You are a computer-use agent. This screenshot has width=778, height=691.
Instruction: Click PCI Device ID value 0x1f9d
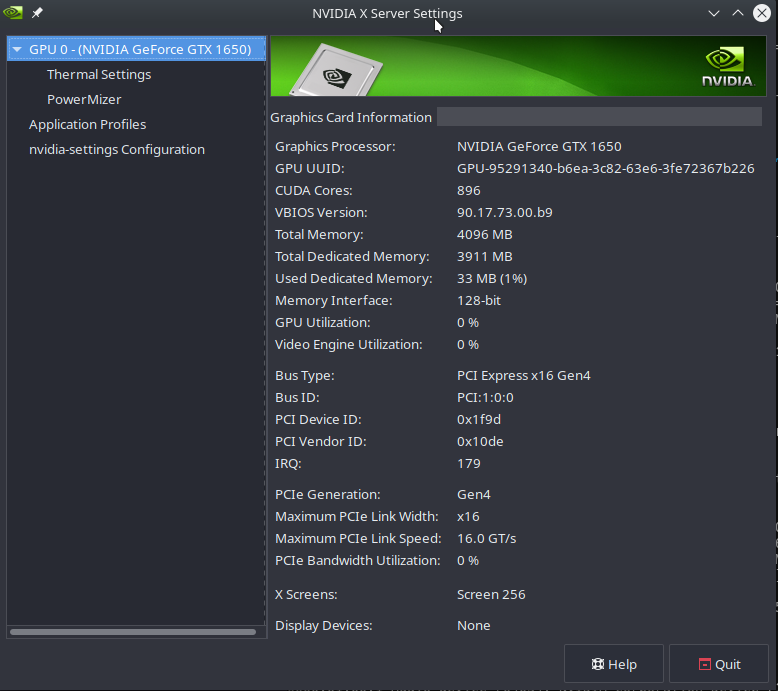tap(478, 420)
